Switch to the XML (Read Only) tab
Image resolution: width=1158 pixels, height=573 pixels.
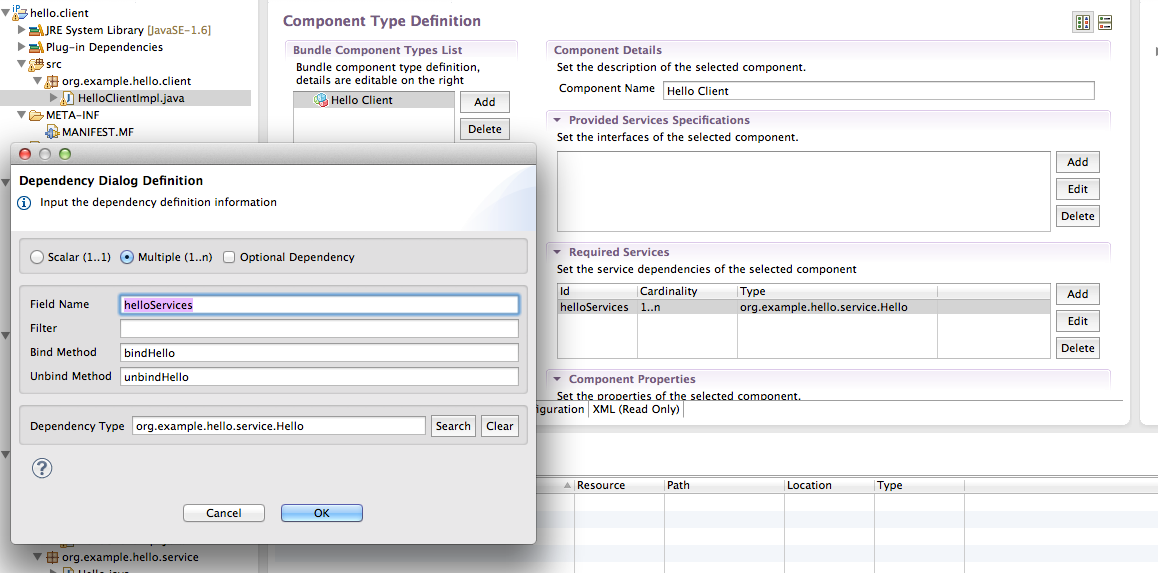pos(636,409)
